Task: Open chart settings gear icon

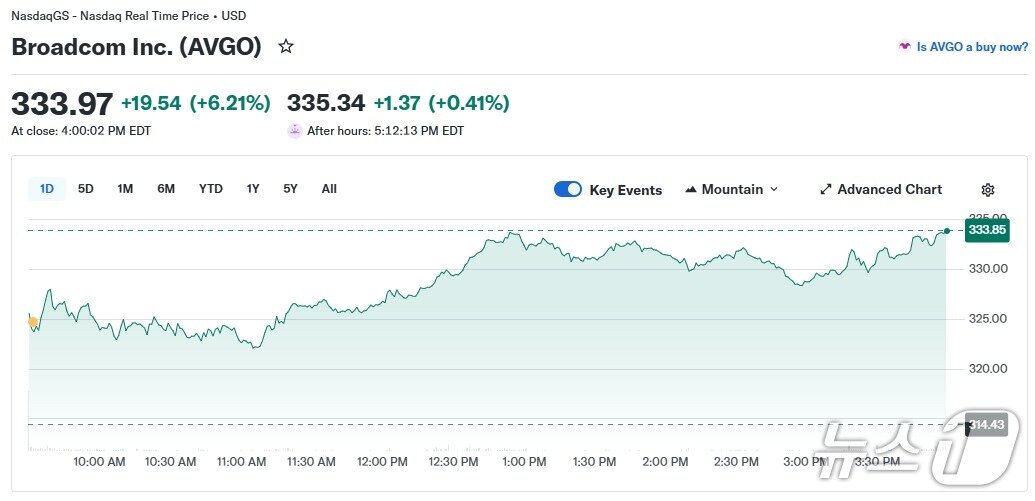Action: 988,190
